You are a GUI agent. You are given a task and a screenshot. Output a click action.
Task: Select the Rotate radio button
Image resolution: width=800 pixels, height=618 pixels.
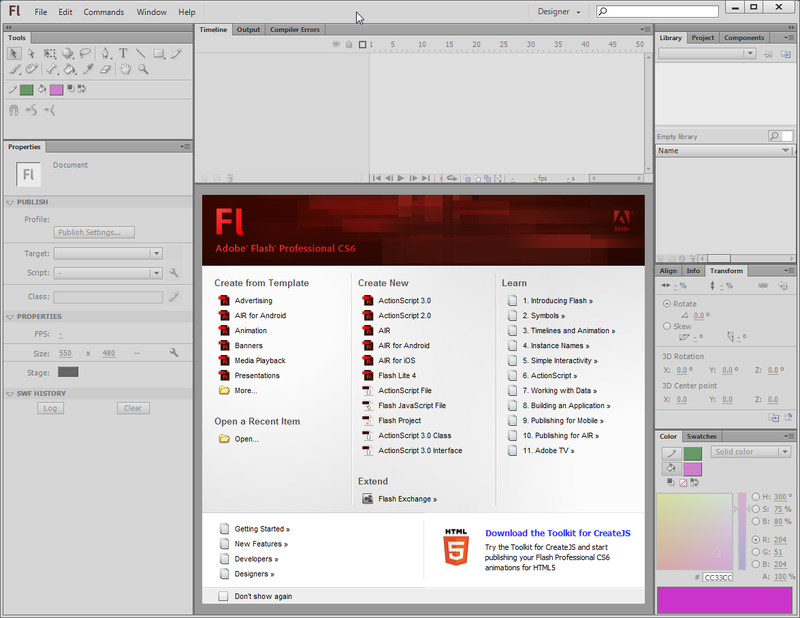(668, 304)
